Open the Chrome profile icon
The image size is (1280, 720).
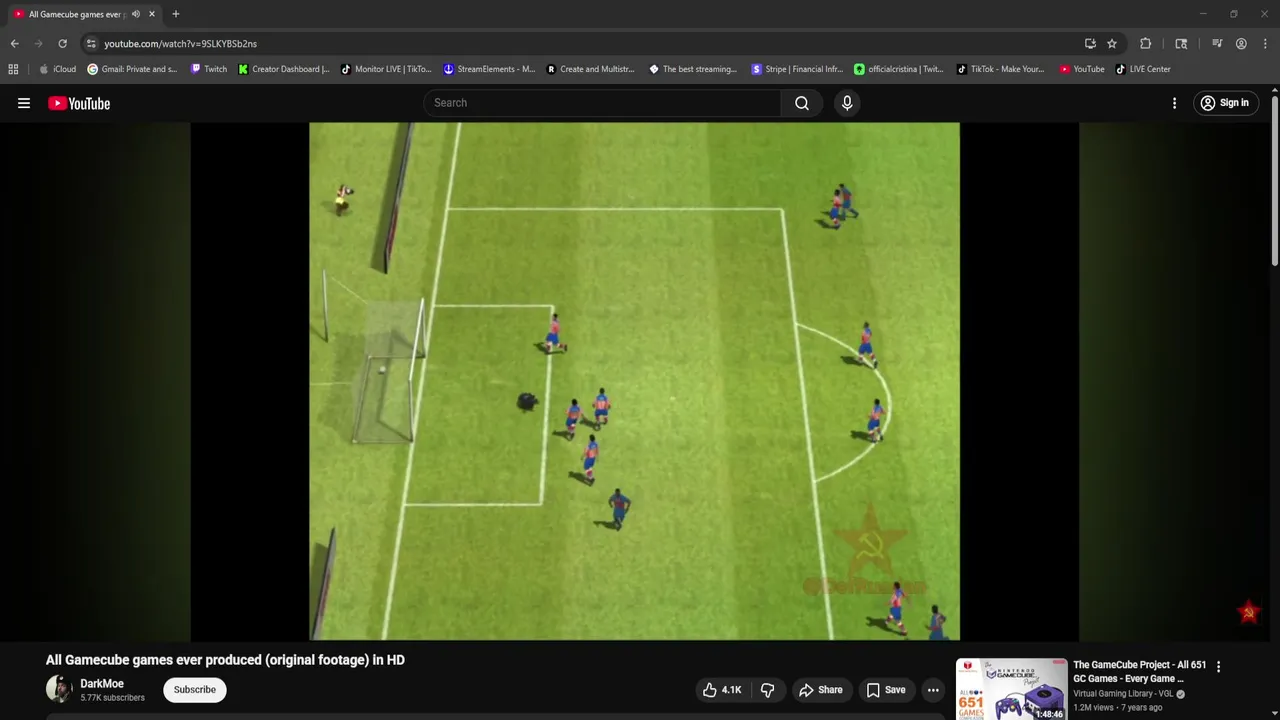point(1241,44)
